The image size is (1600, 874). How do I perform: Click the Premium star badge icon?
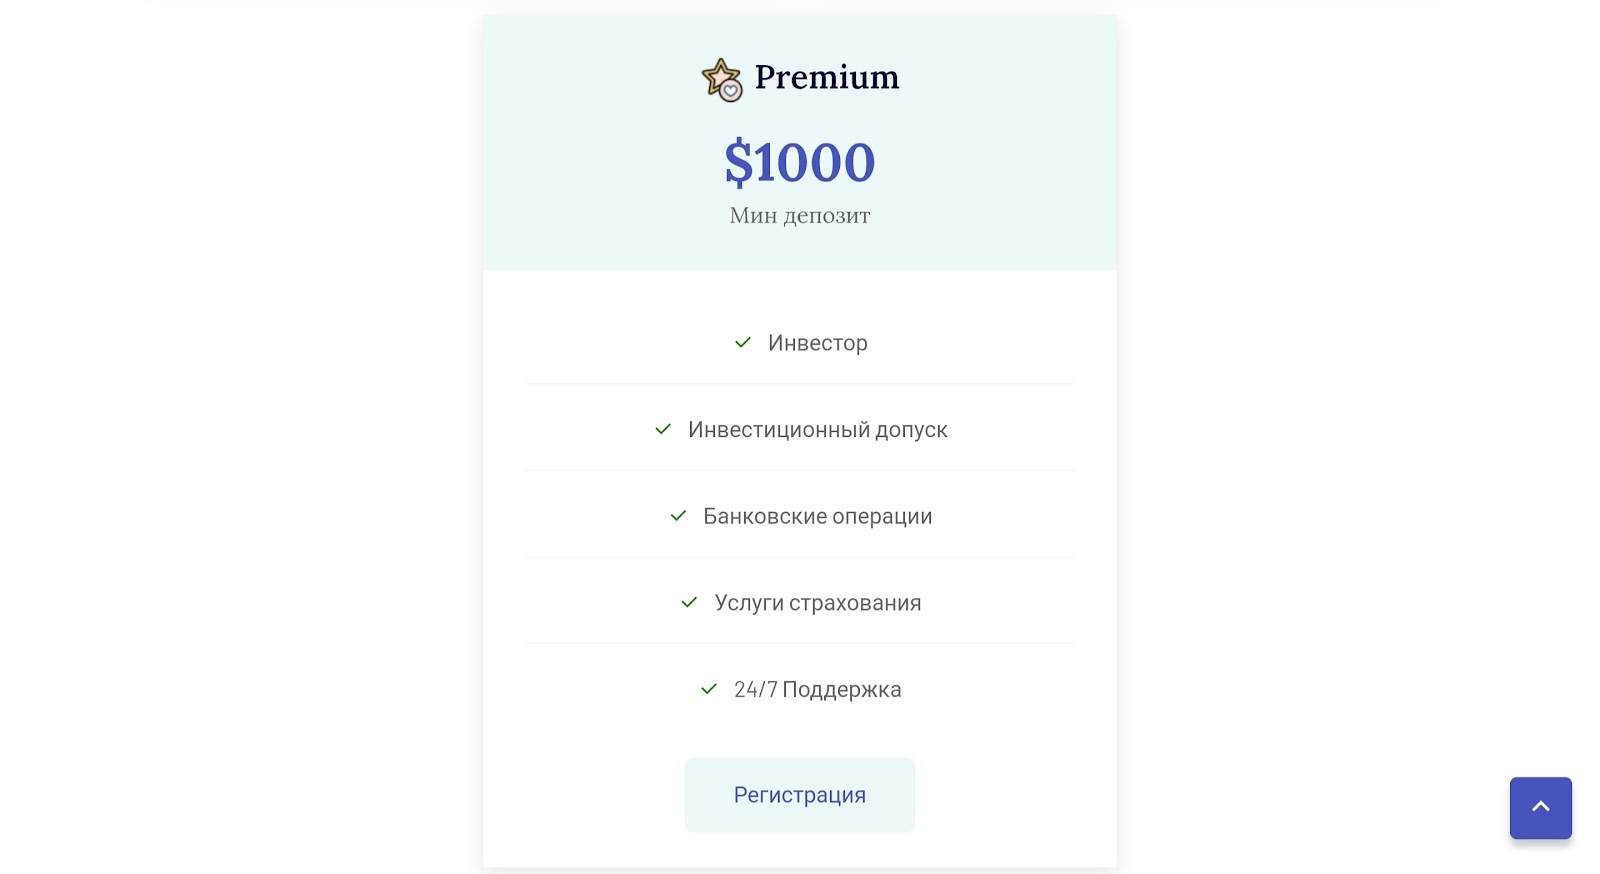718,76
